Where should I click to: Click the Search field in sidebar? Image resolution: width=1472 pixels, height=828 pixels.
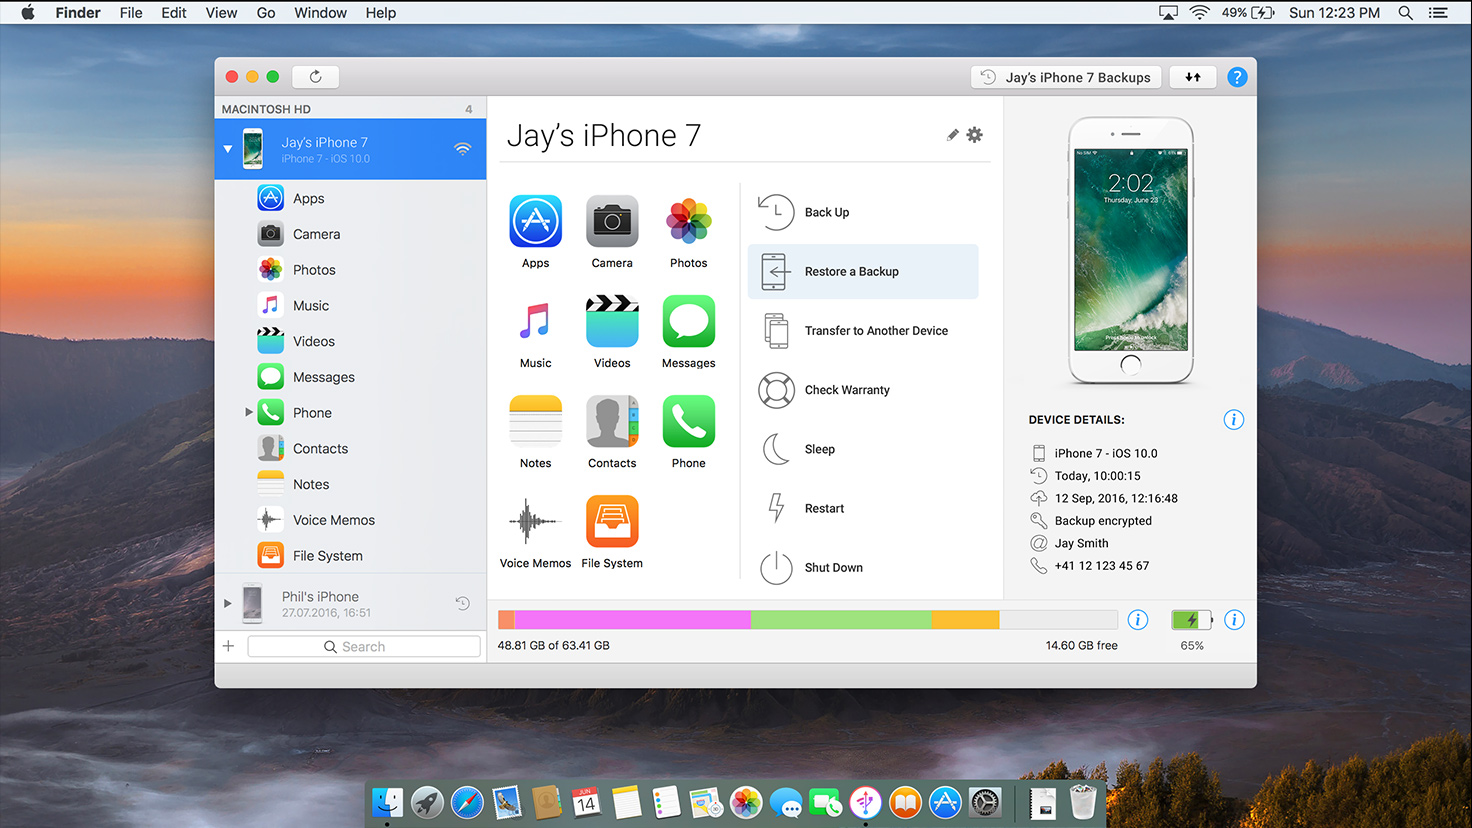pyautogui.click(x=364, y=647)
